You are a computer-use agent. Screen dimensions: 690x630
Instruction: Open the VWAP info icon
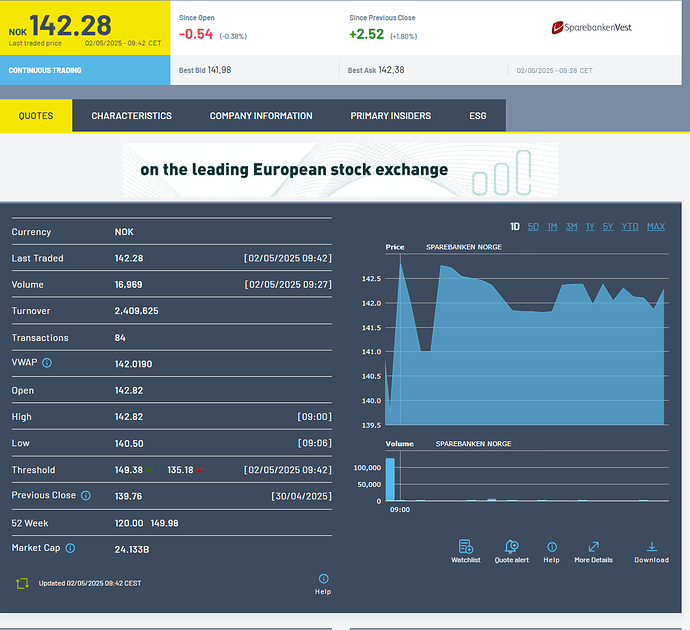pyautogui.click(x=47, y=363)
